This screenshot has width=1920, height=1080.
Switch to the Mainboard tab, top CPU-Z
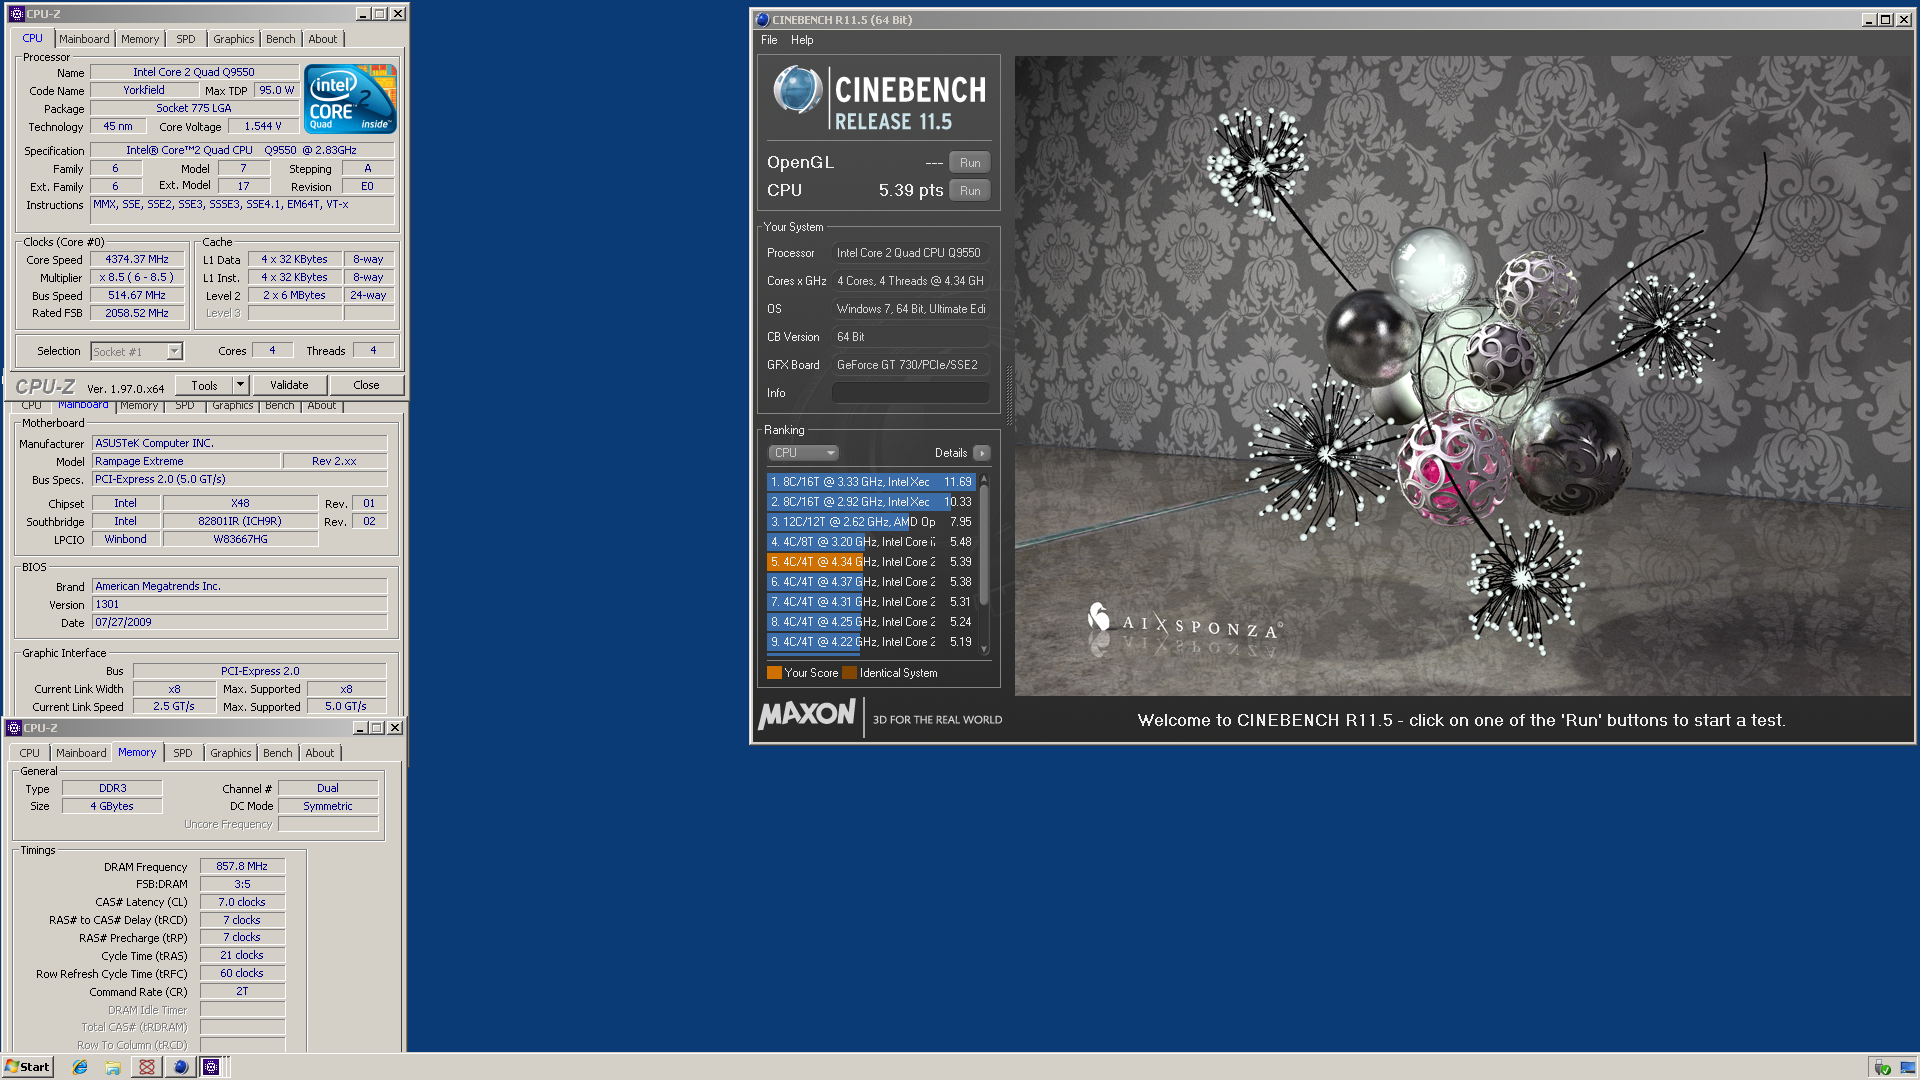click(x=84, y=39)
